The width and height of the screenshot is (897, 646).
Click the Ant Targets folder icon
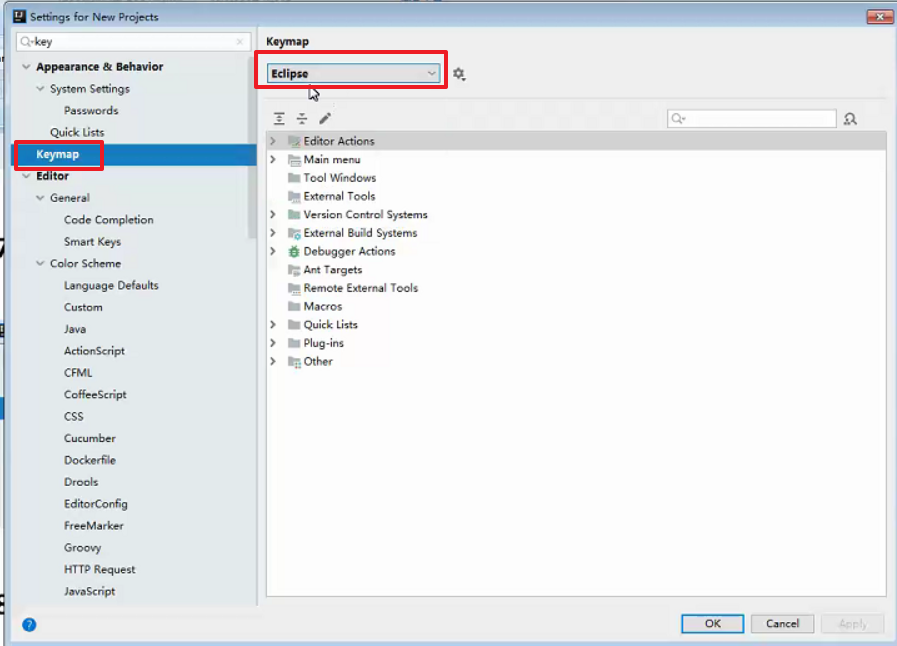click(294, 270)
